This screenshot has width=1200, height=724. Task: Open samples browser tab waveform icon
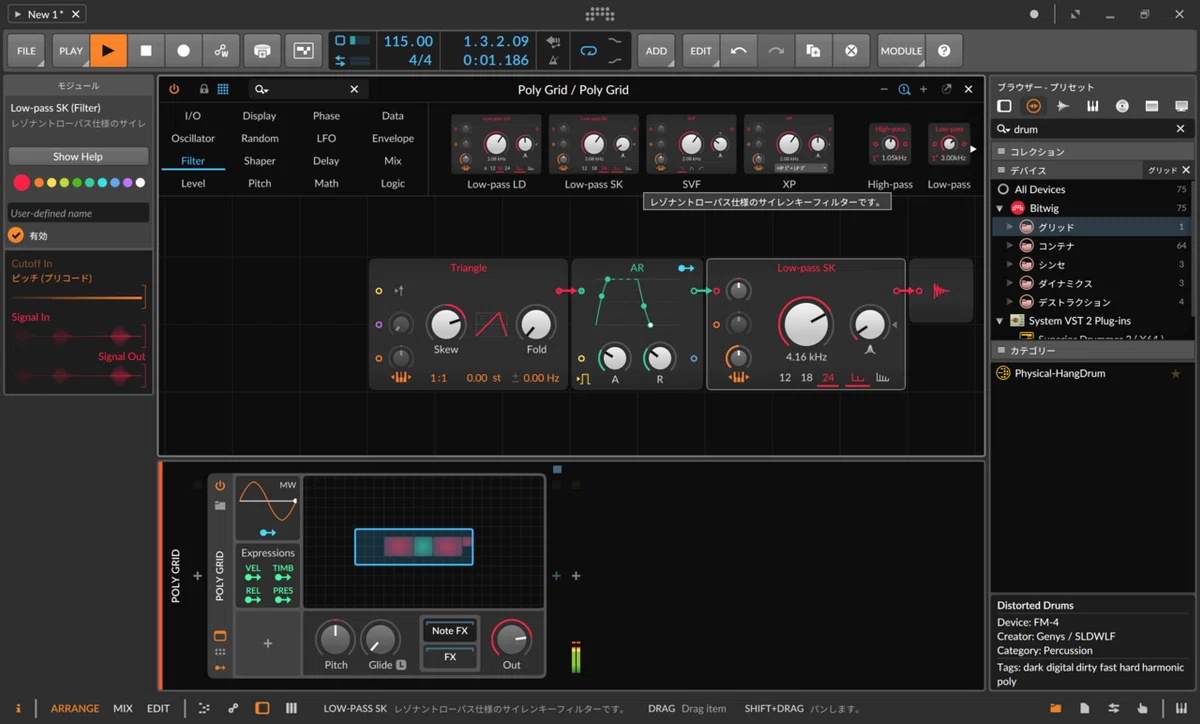coord(1063,106)
